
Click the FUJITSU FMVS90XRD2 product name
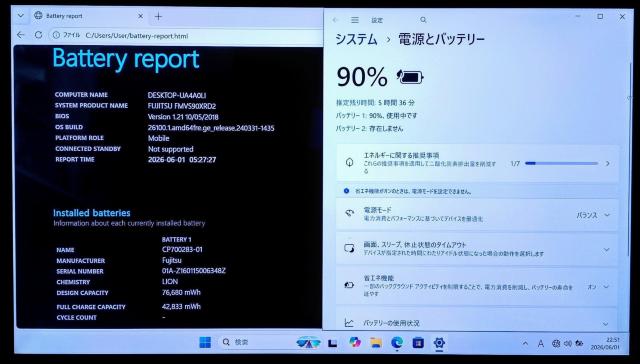tap(182, 106)
